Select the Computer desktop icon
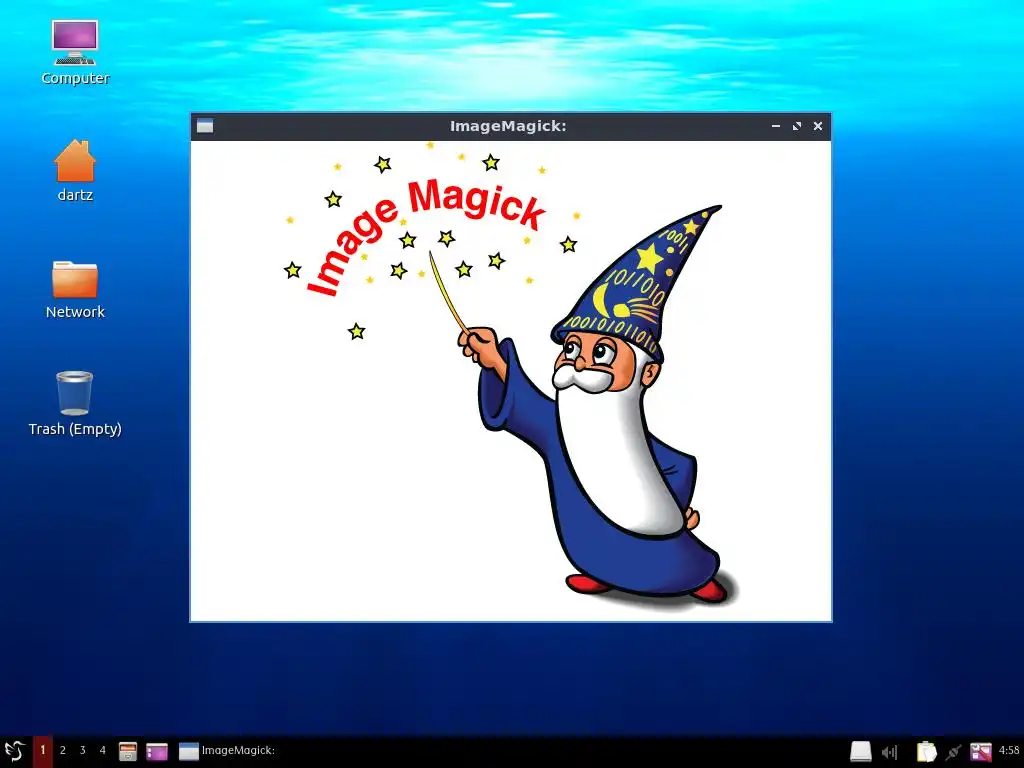This screenshot has width=1024, height=768. pos(75,52)
